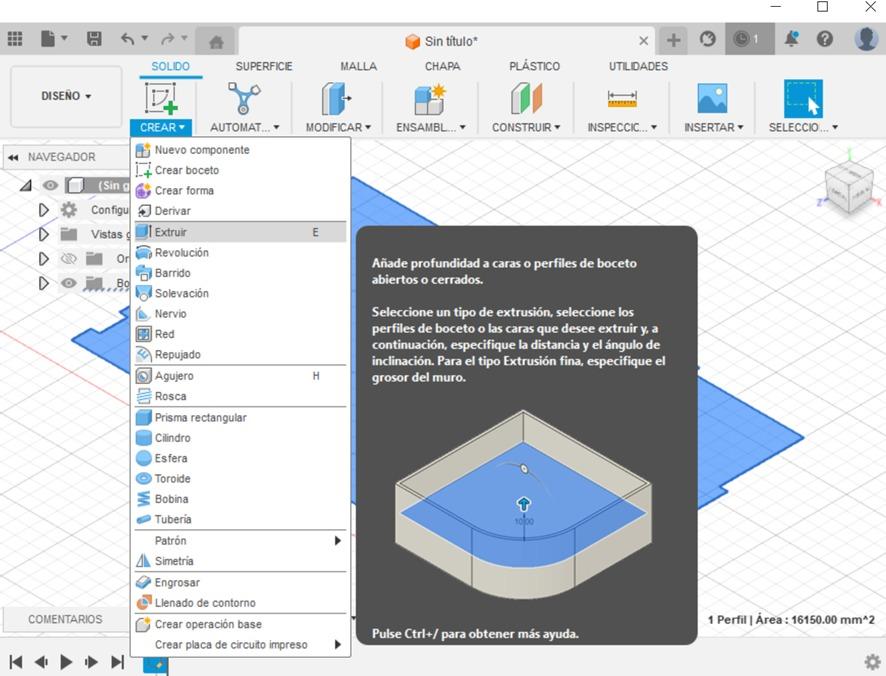Toggle visibility of the Orígenes folder
This screenshot has width=886, height=676.
(68, 259)
